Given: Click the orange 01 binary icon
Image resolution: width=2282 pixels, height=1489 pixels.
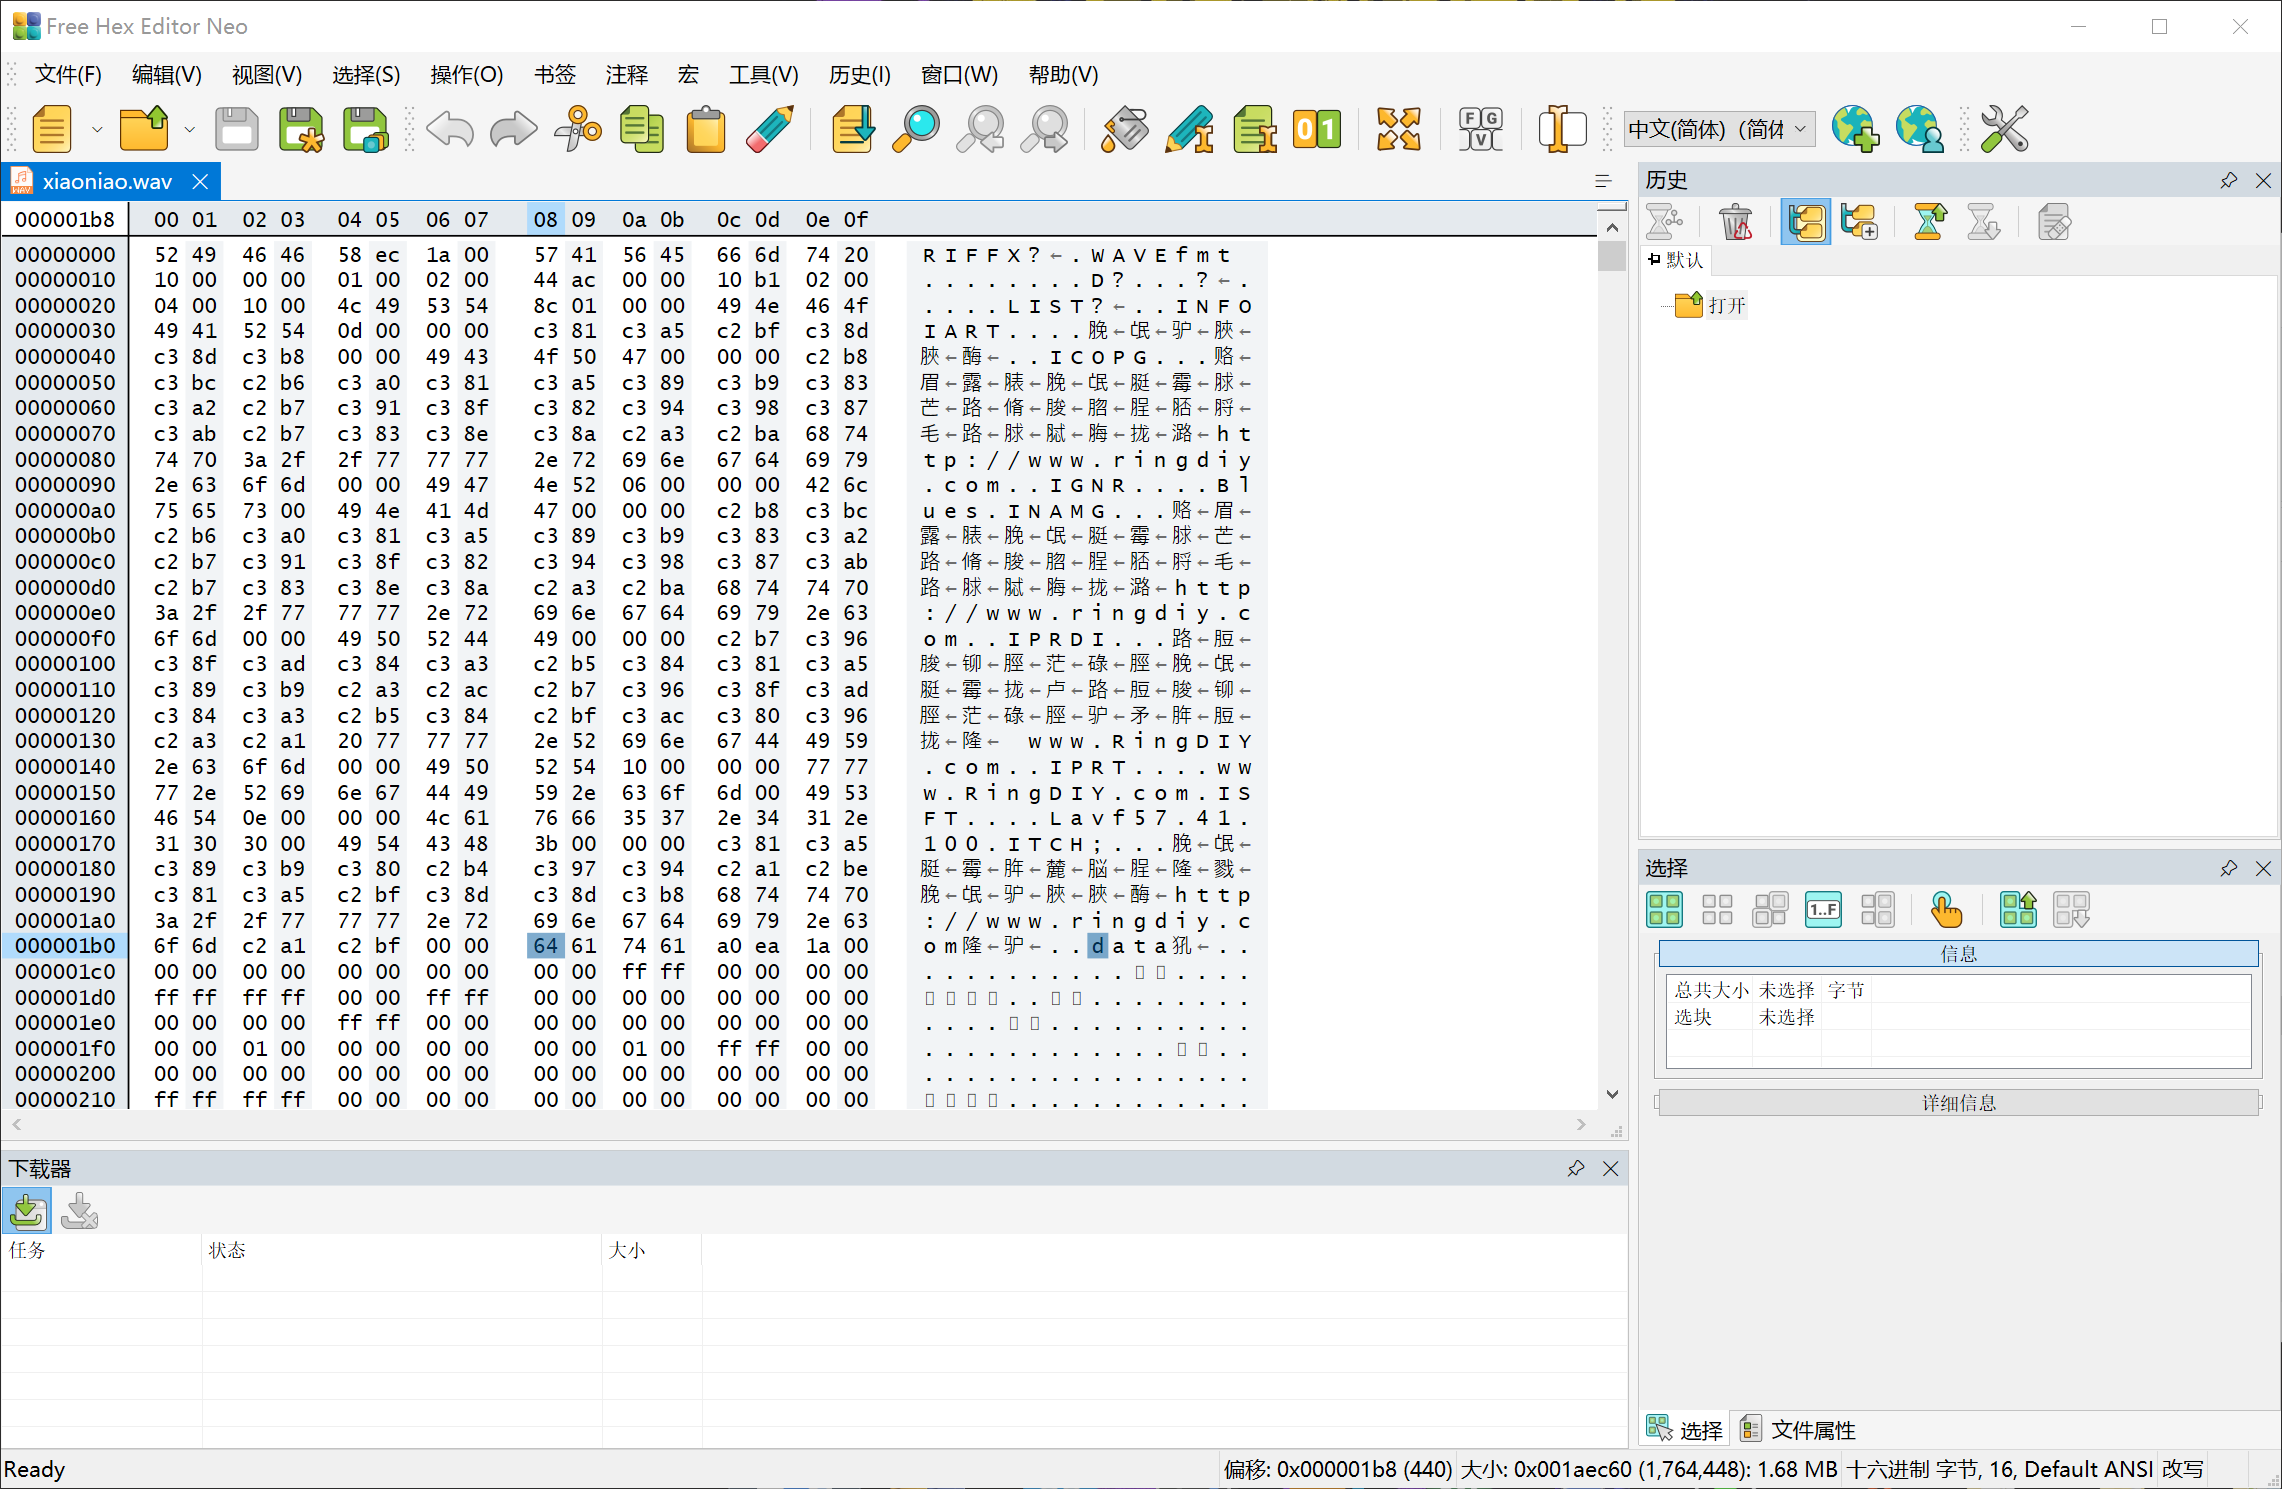Looking at the screenshot, I should (x=1316, y=130).
